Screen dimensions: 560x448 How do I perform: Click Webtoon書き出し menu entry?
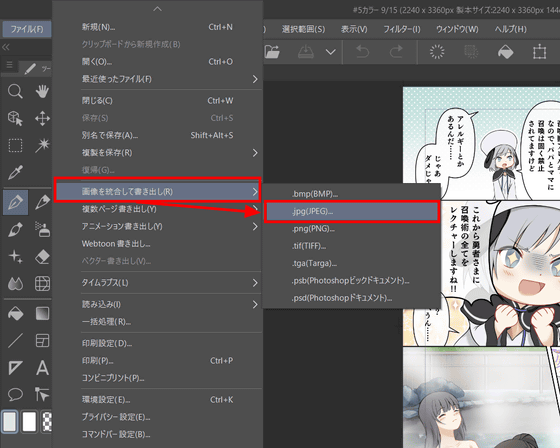(x=158, y=244)
